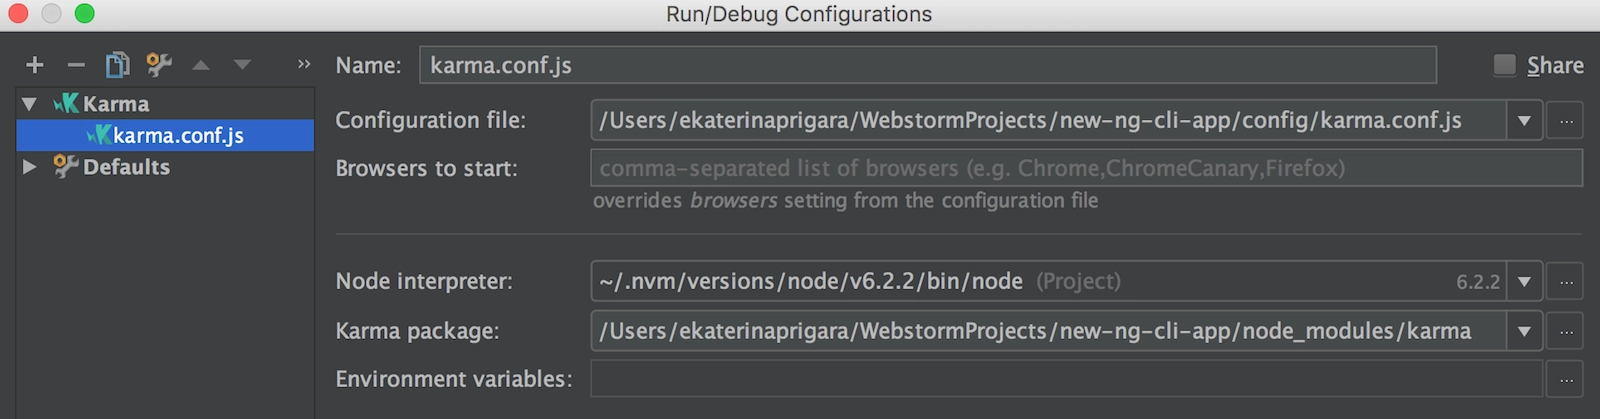Open the Configuration file dropdown
This screenshot has width=1600, height=419.
pos(1524,120)
